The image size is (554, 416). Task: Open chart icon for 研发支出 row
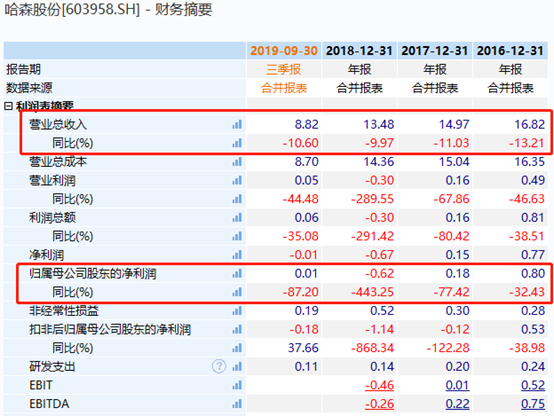click(x=237, y=367)
